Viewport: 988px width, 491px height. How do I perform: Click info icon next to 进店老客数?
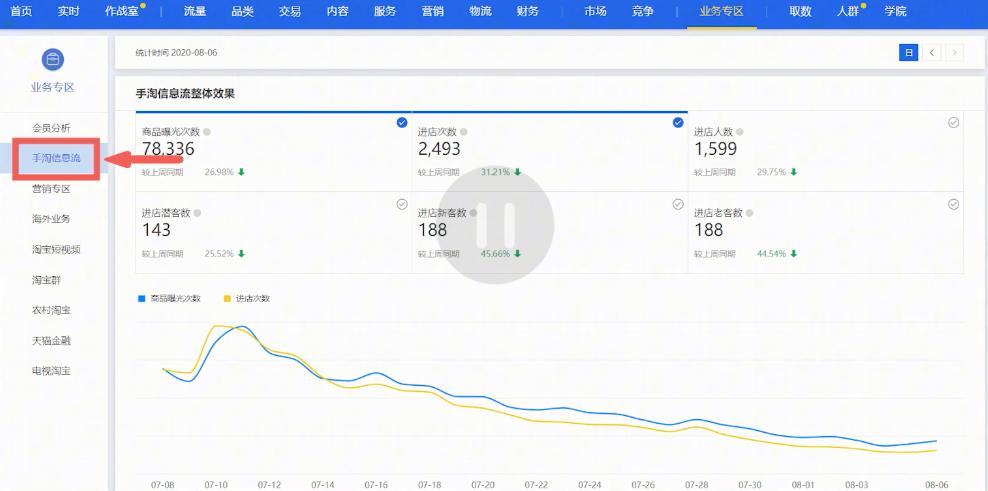tap(750, 213)
